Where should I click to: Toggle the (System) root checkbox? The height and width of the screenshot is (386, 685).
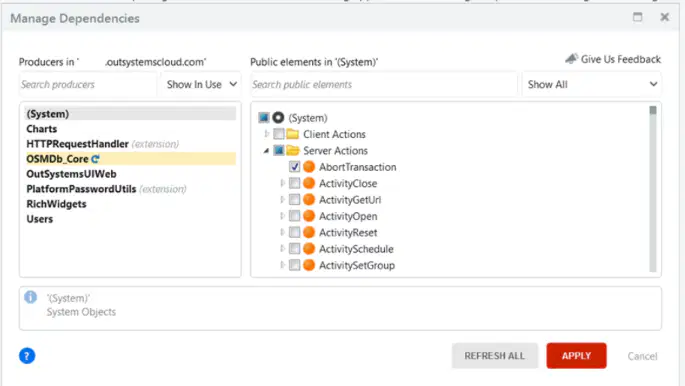point(263,117)
